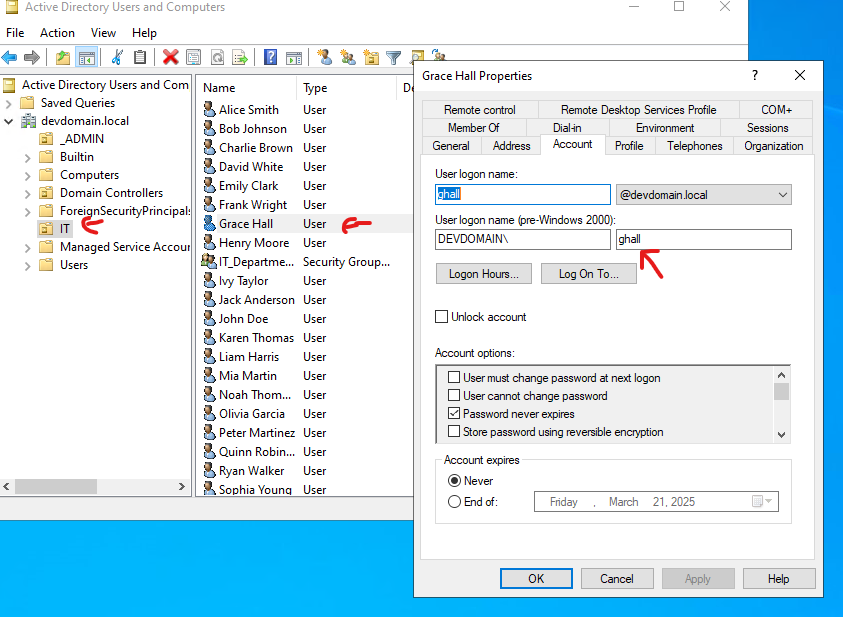The width and height of the screenshot is (843, 617).
Task: Open the View menu
Action: (103, 33)
